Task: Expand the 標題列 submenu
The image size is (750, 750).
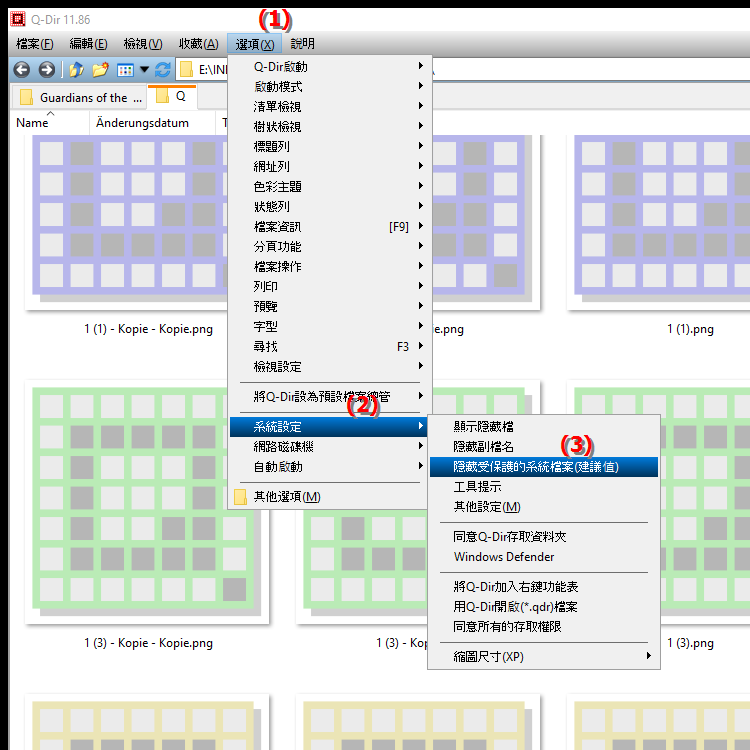Action: 330,146
